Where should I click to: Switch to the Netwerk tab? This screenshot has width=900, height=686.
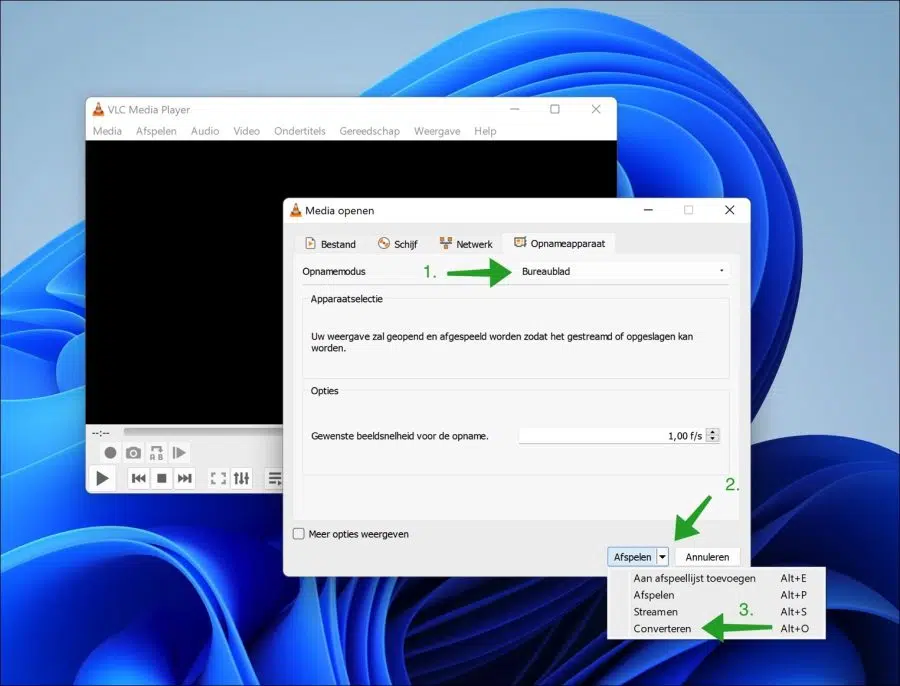[x=466, y=244]
